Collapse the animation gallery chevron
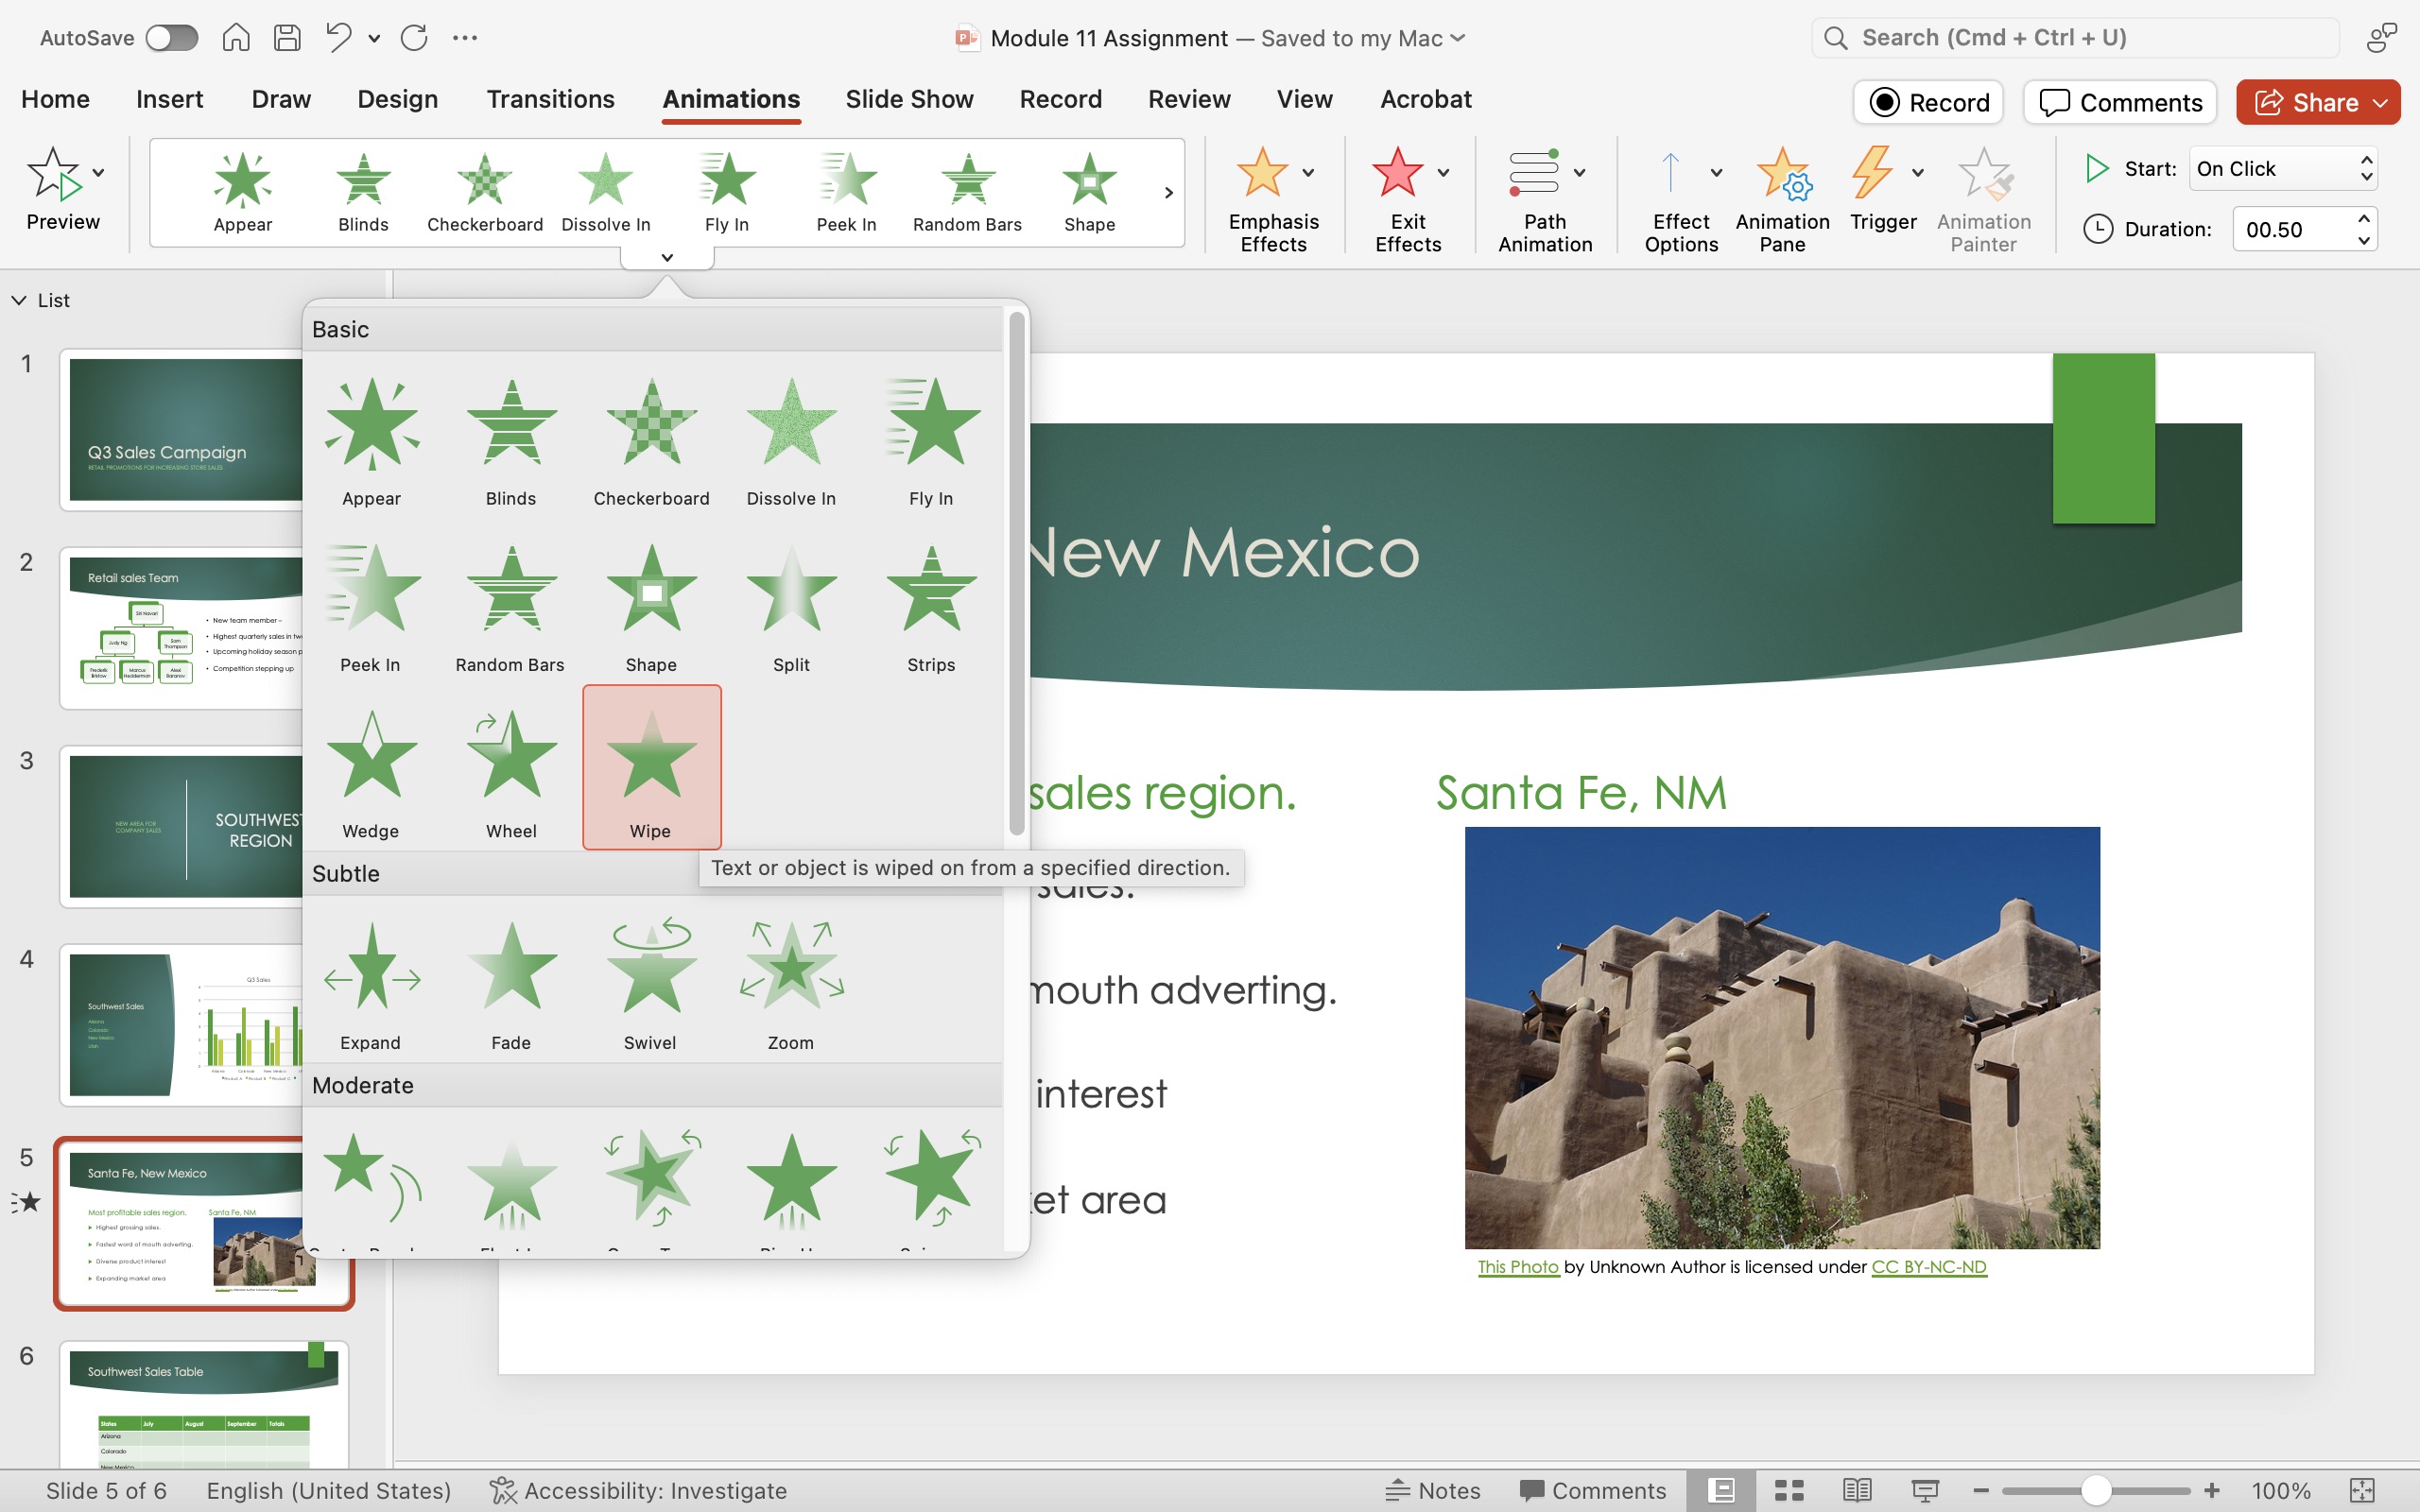The width and height of the screenshot is (2420, 1512). point(667,258)
